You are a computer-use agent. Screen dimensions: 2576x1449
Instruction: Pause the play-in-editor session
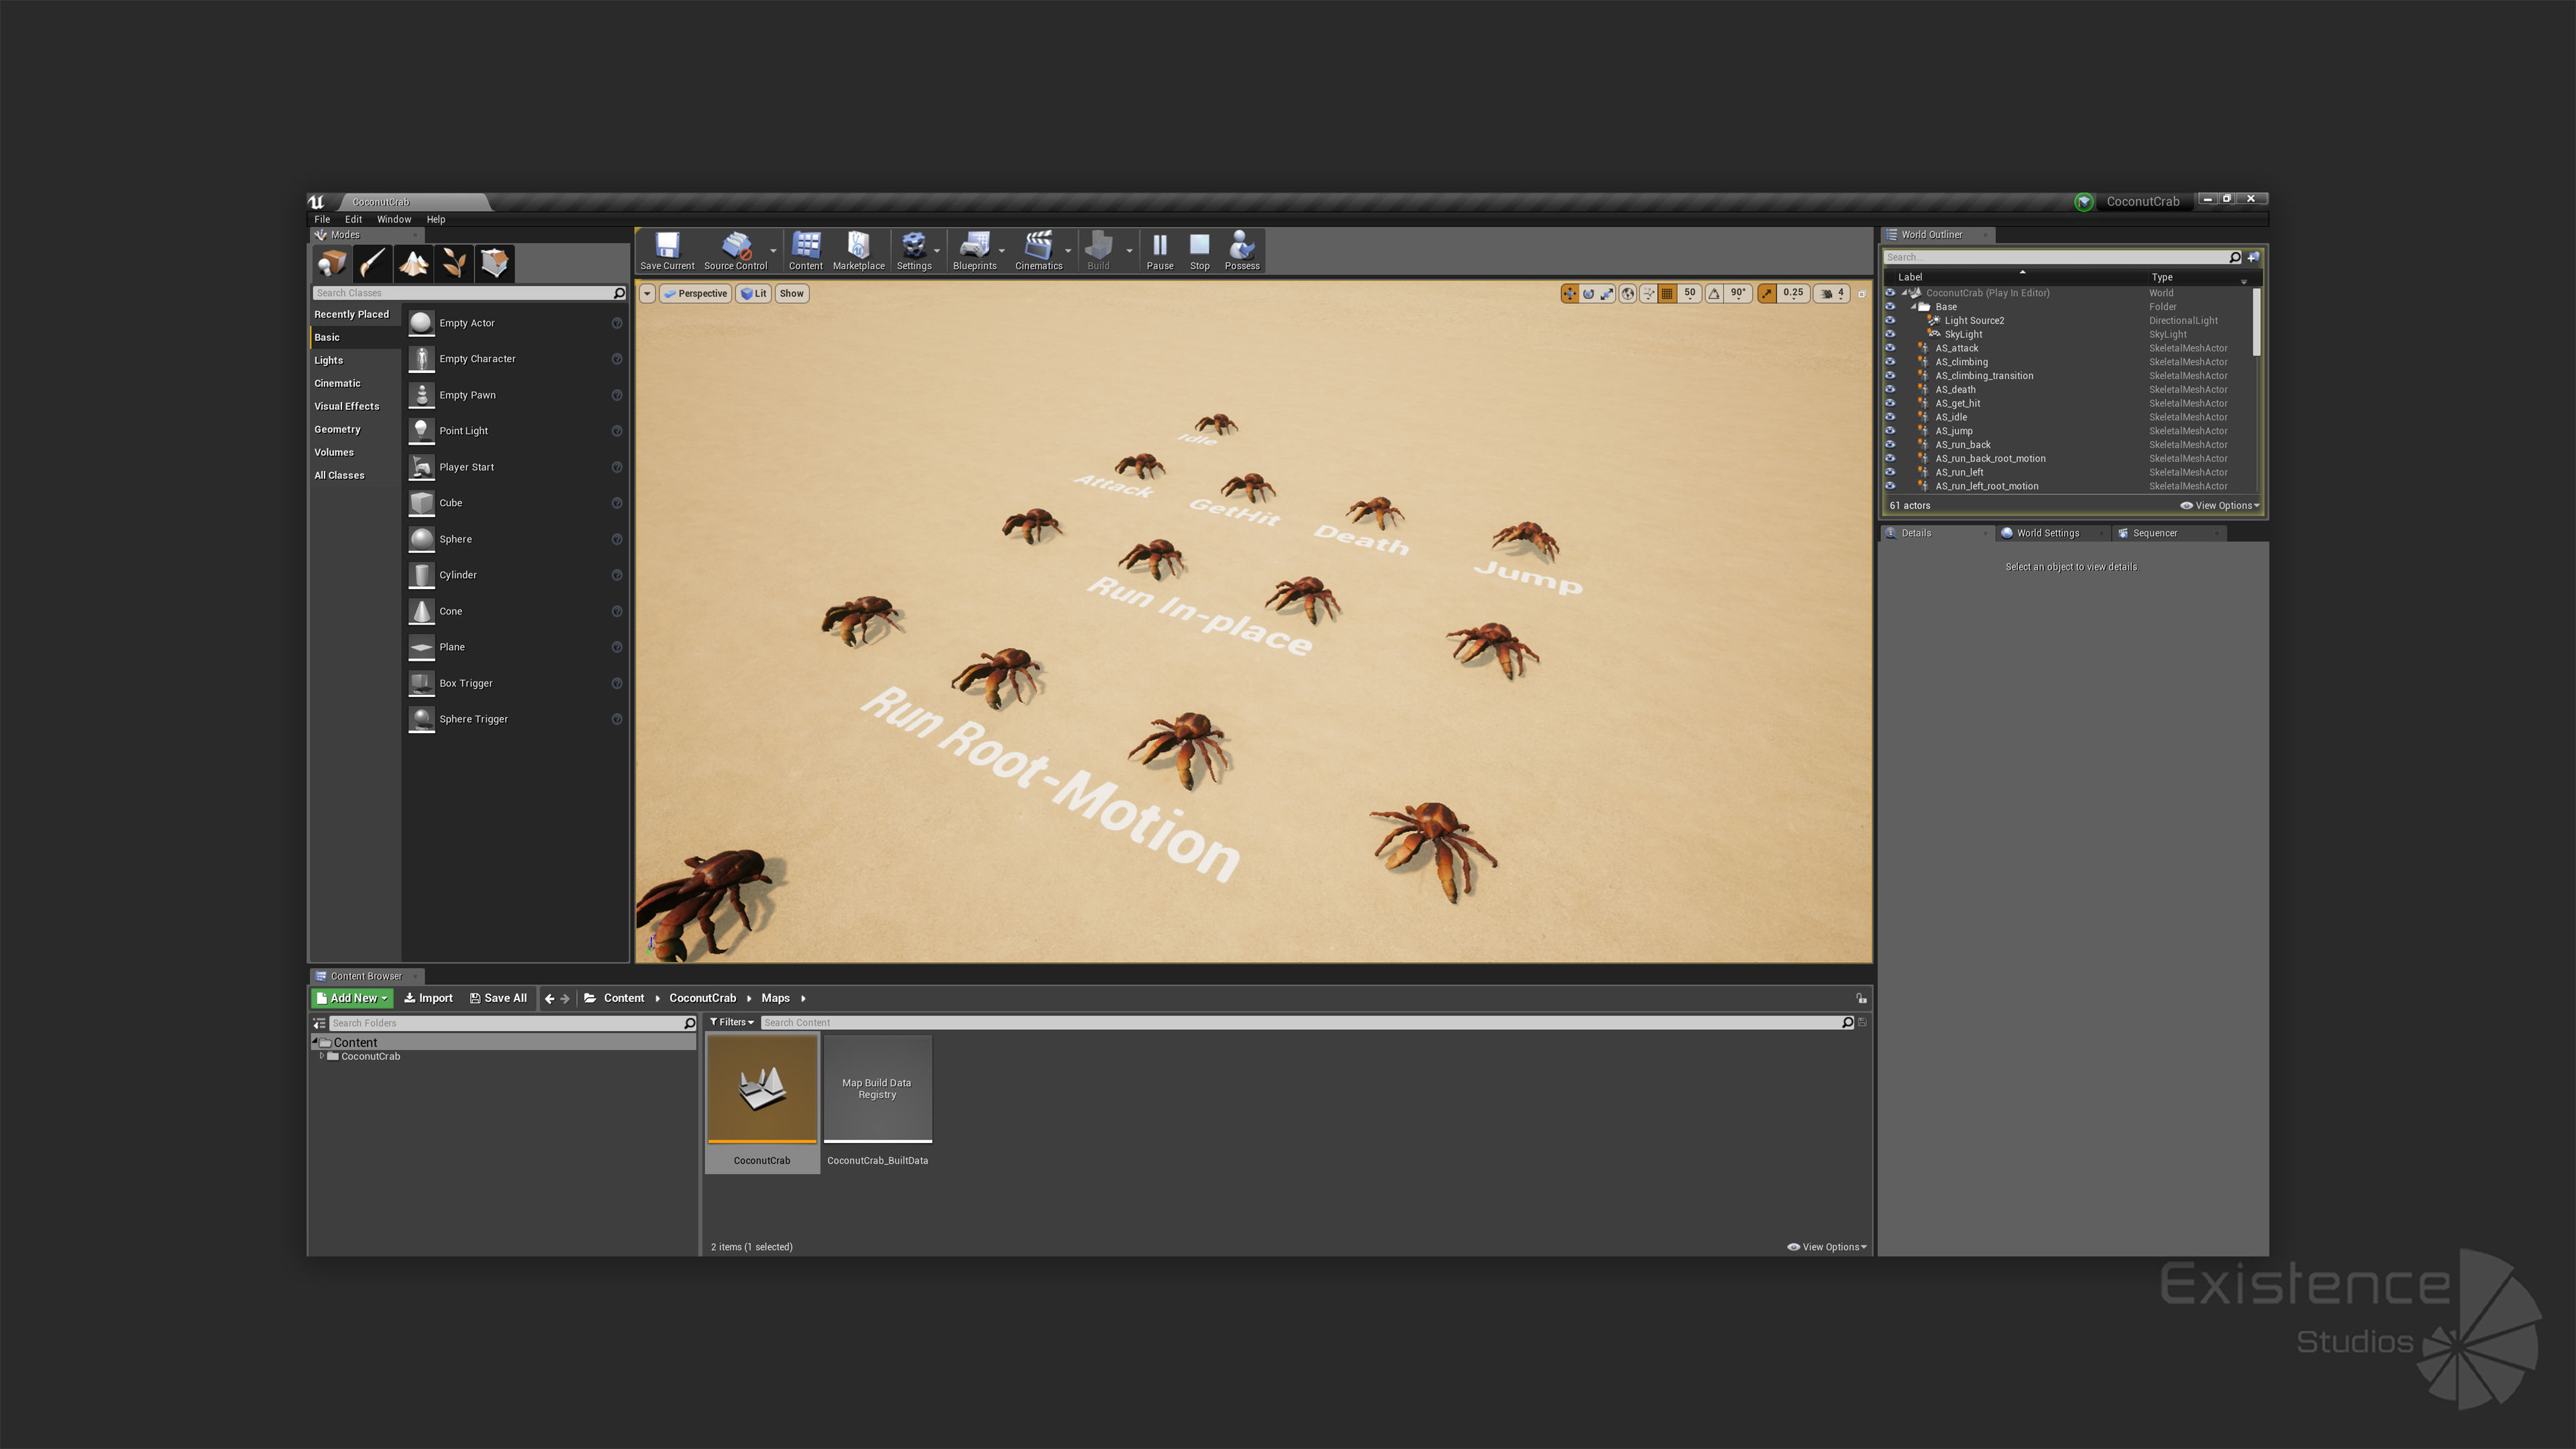click(x=1159, y=250)
